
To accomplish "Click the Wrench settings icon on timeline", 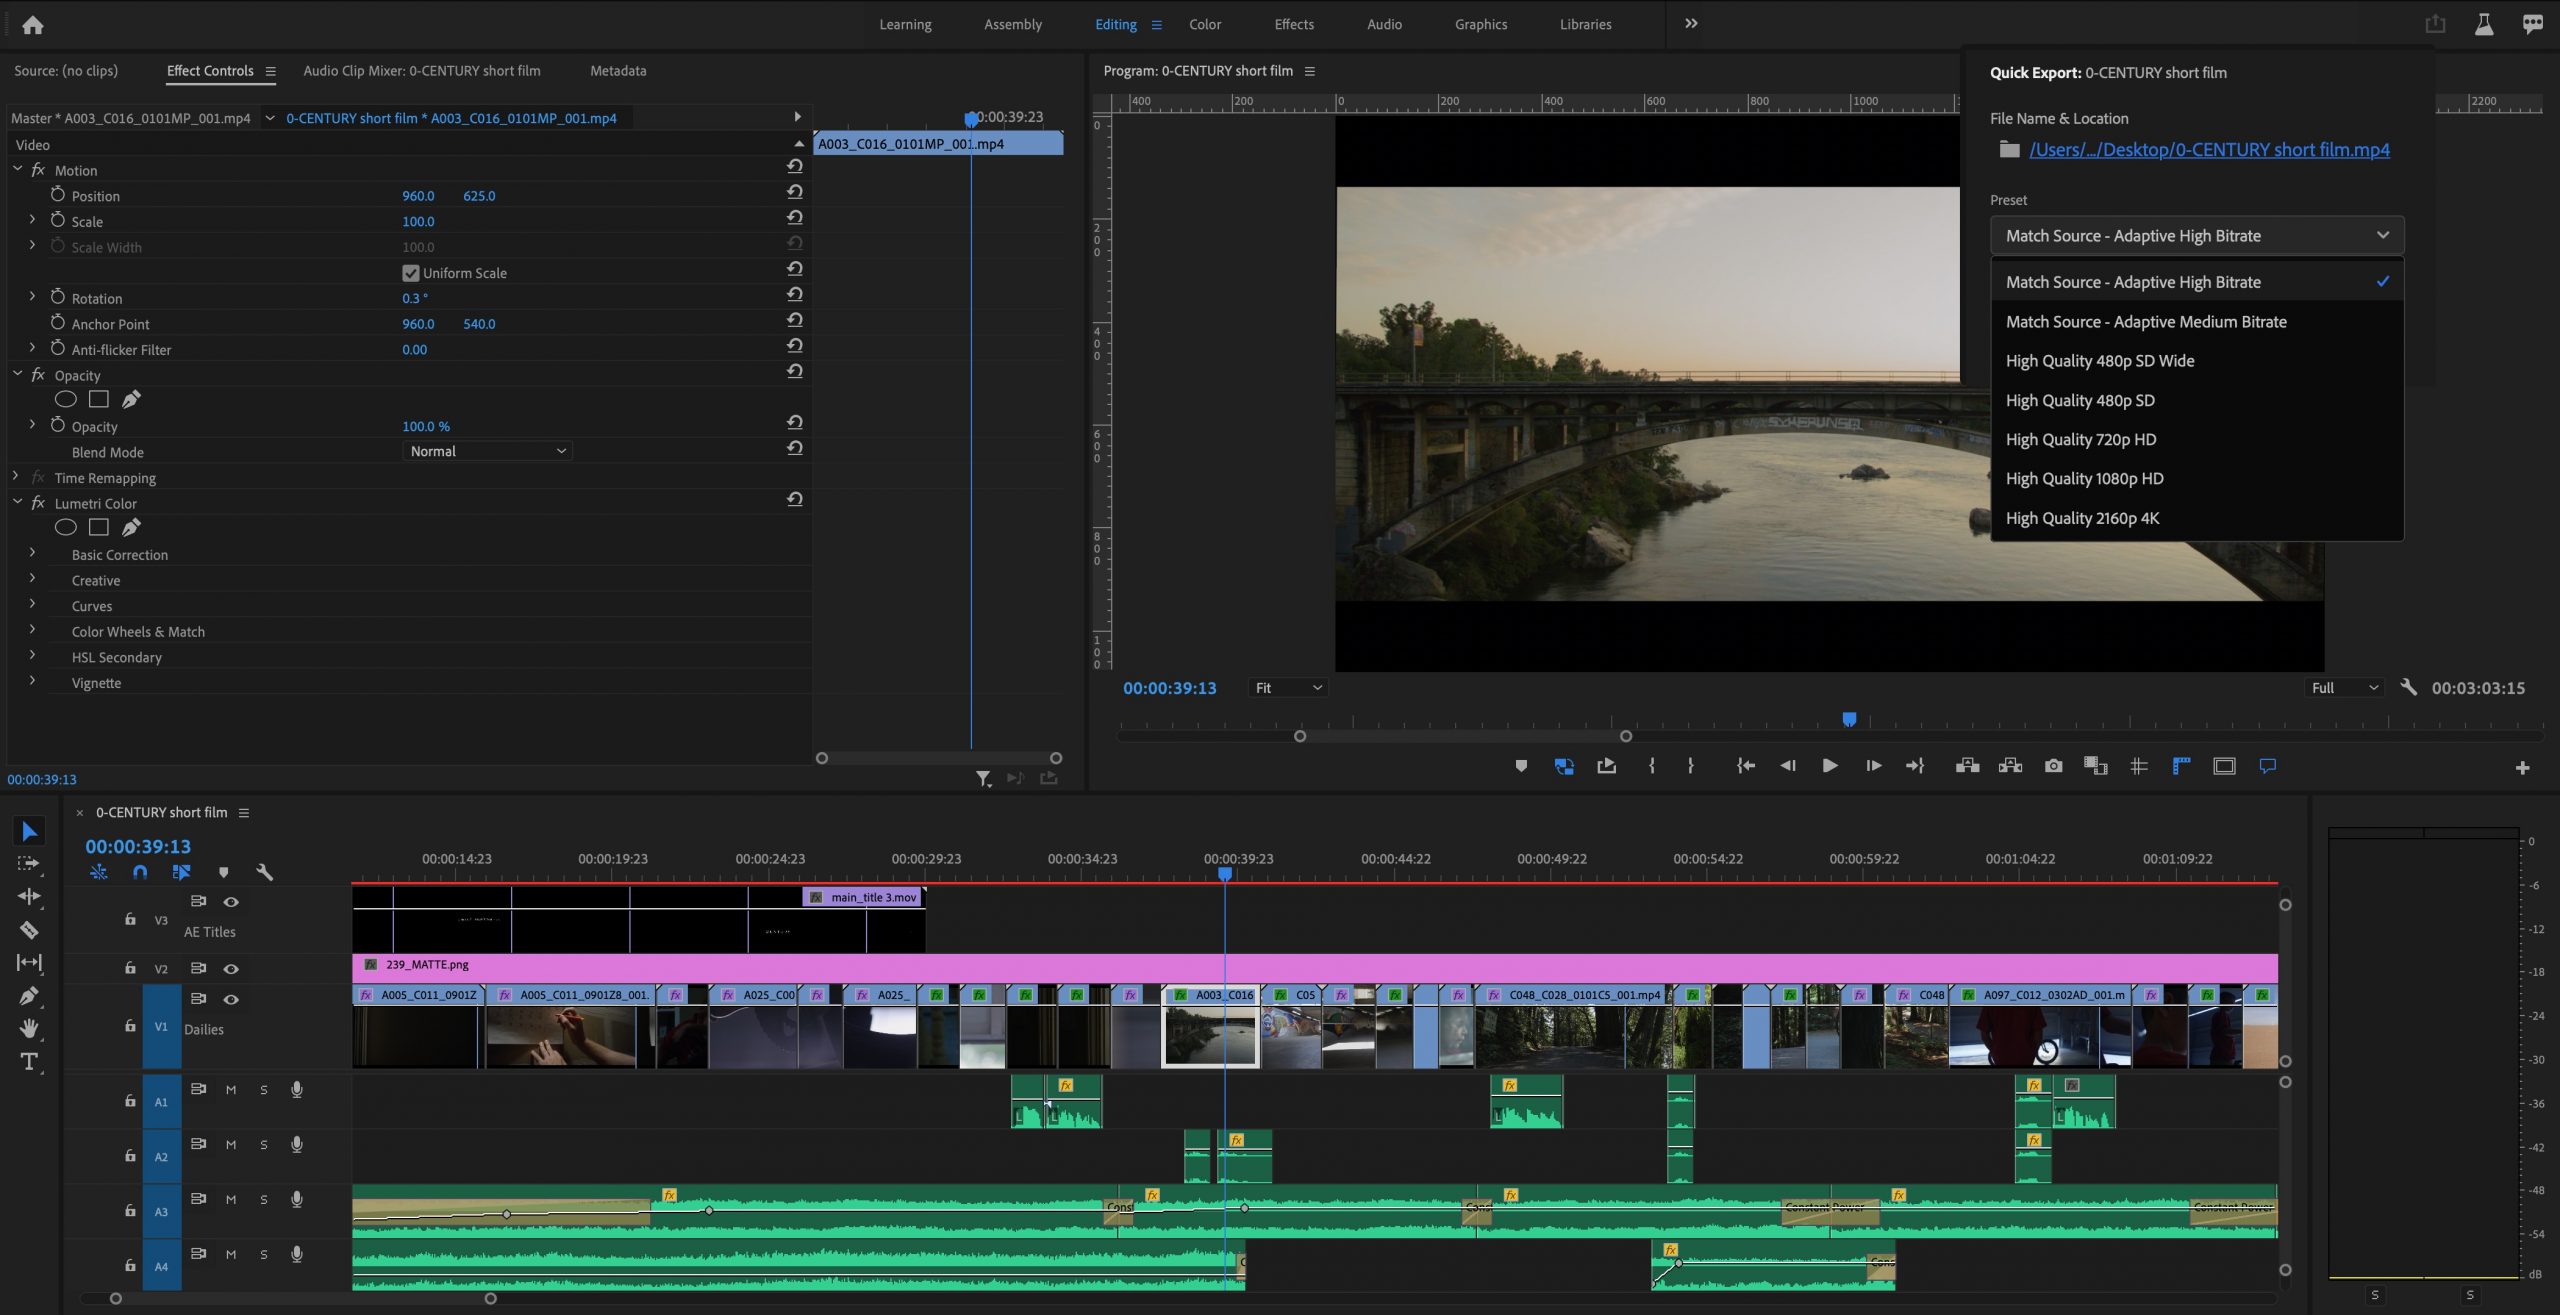I will point(263,871).
